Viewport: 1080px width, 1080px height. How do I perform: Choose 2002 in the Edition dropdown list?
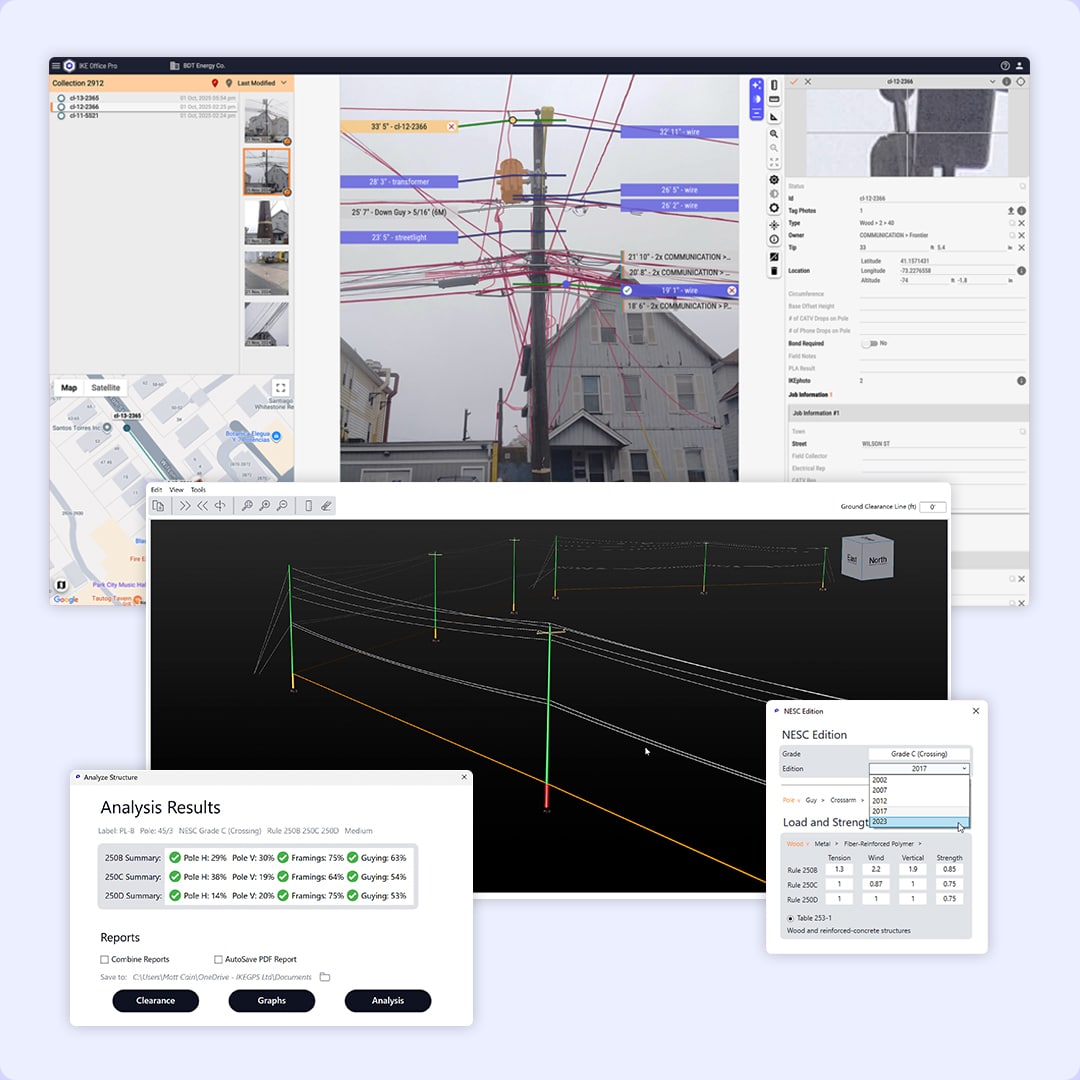coord(919,780)
